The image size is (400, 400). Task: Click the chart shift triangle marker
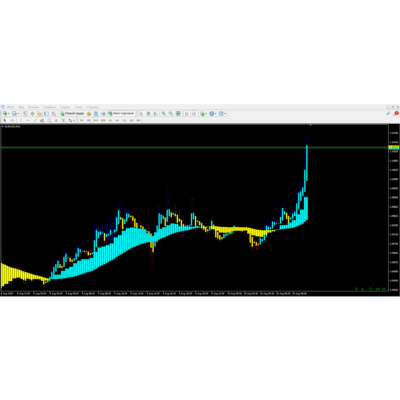(x=310, y=125)
